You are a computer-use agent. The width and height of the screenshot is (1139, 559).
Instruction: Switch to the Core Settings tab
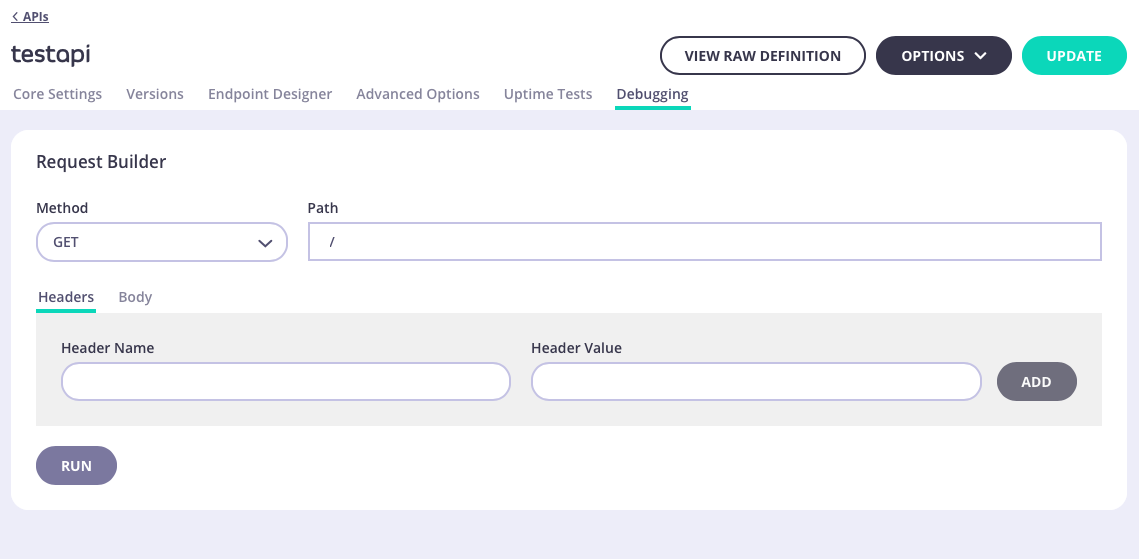coord(57,94)
